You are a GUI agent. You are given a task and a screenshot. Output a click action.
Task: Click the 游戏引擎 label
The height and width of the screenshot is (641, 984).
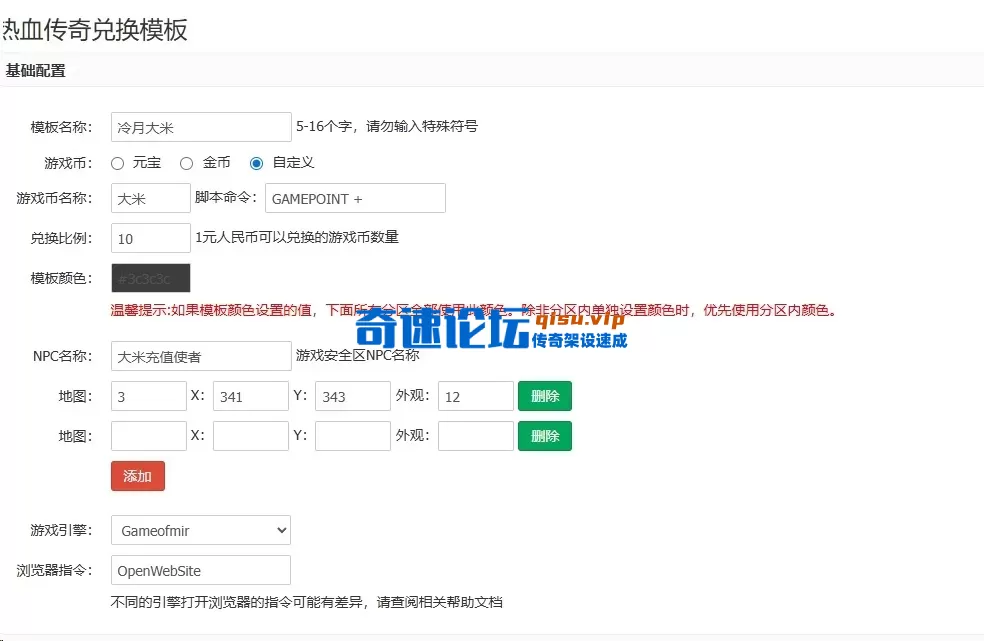62,531
